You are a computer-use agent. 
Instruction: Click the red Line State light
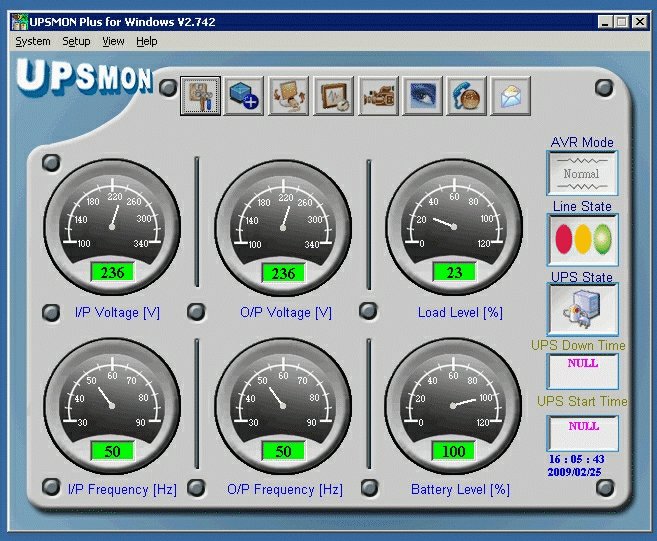(564, 239)
